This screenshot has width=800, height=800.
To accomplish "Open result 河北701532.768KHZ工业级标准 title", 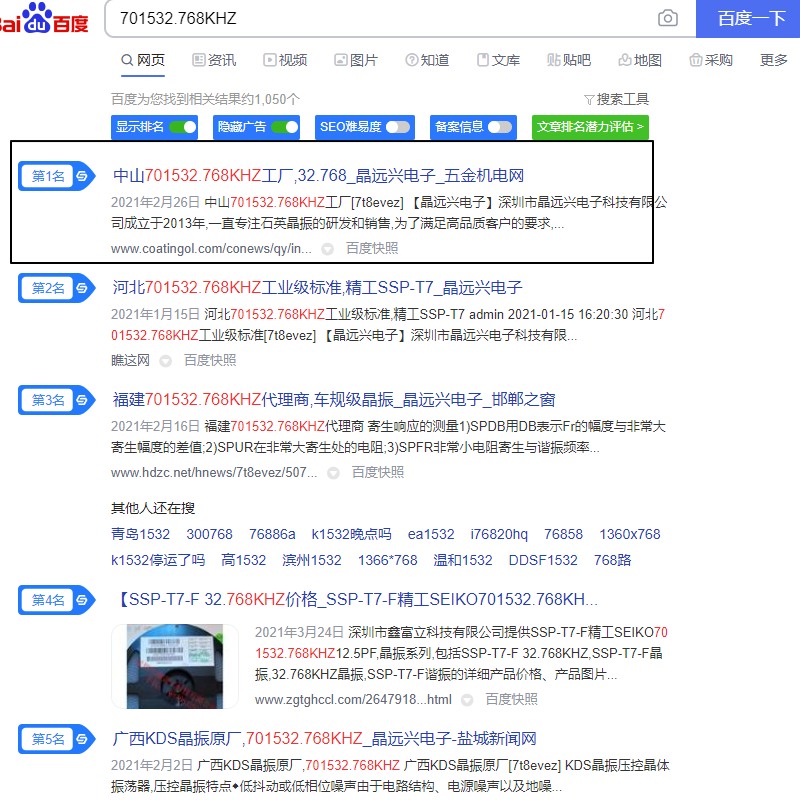I will (317, 288).
